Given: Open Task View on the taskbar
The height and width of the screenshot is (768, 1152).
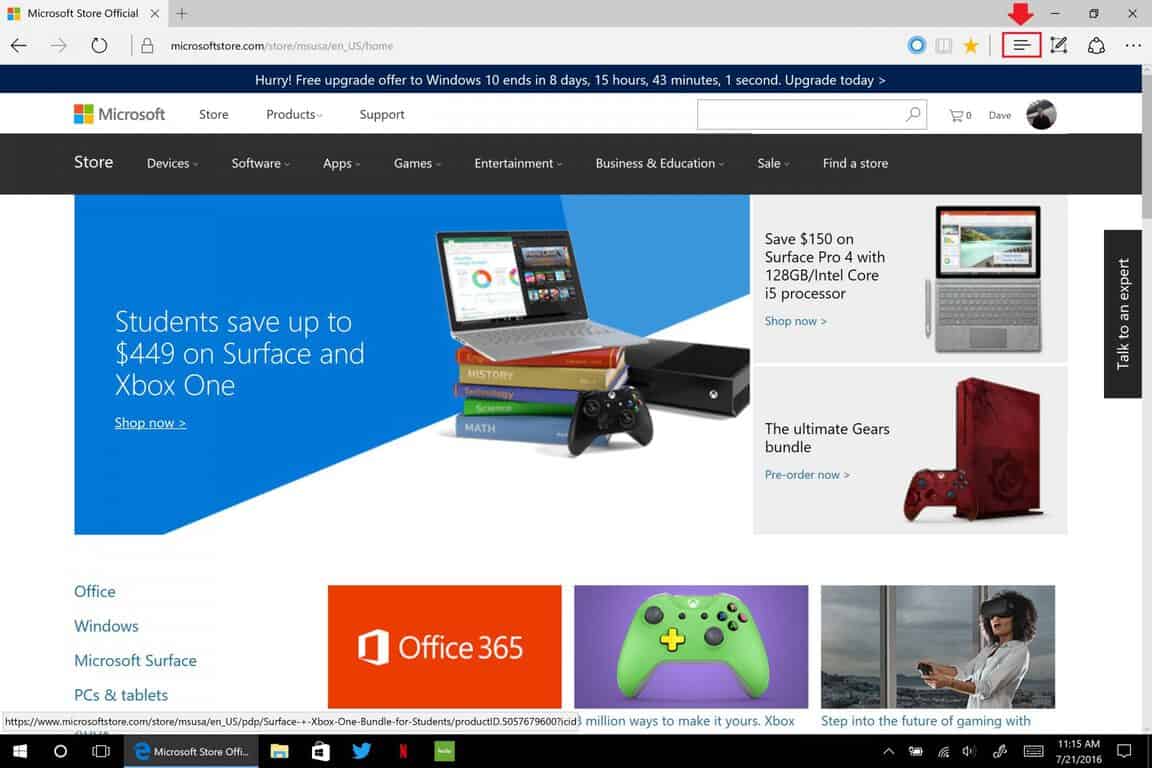Looking at the screenshot, I should (x=101, y=751).
